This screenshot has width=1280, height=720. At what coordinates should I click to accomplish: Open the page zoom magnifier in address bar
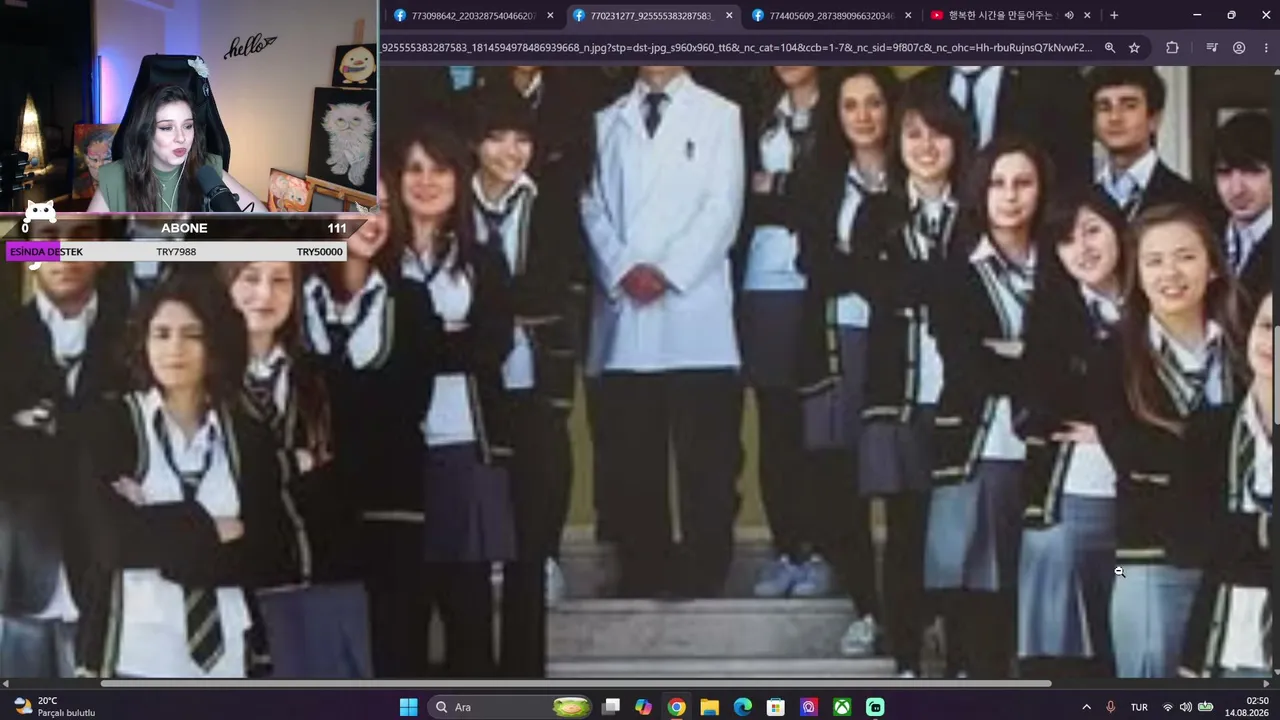pyautogui.click(x=1110, y=47)
